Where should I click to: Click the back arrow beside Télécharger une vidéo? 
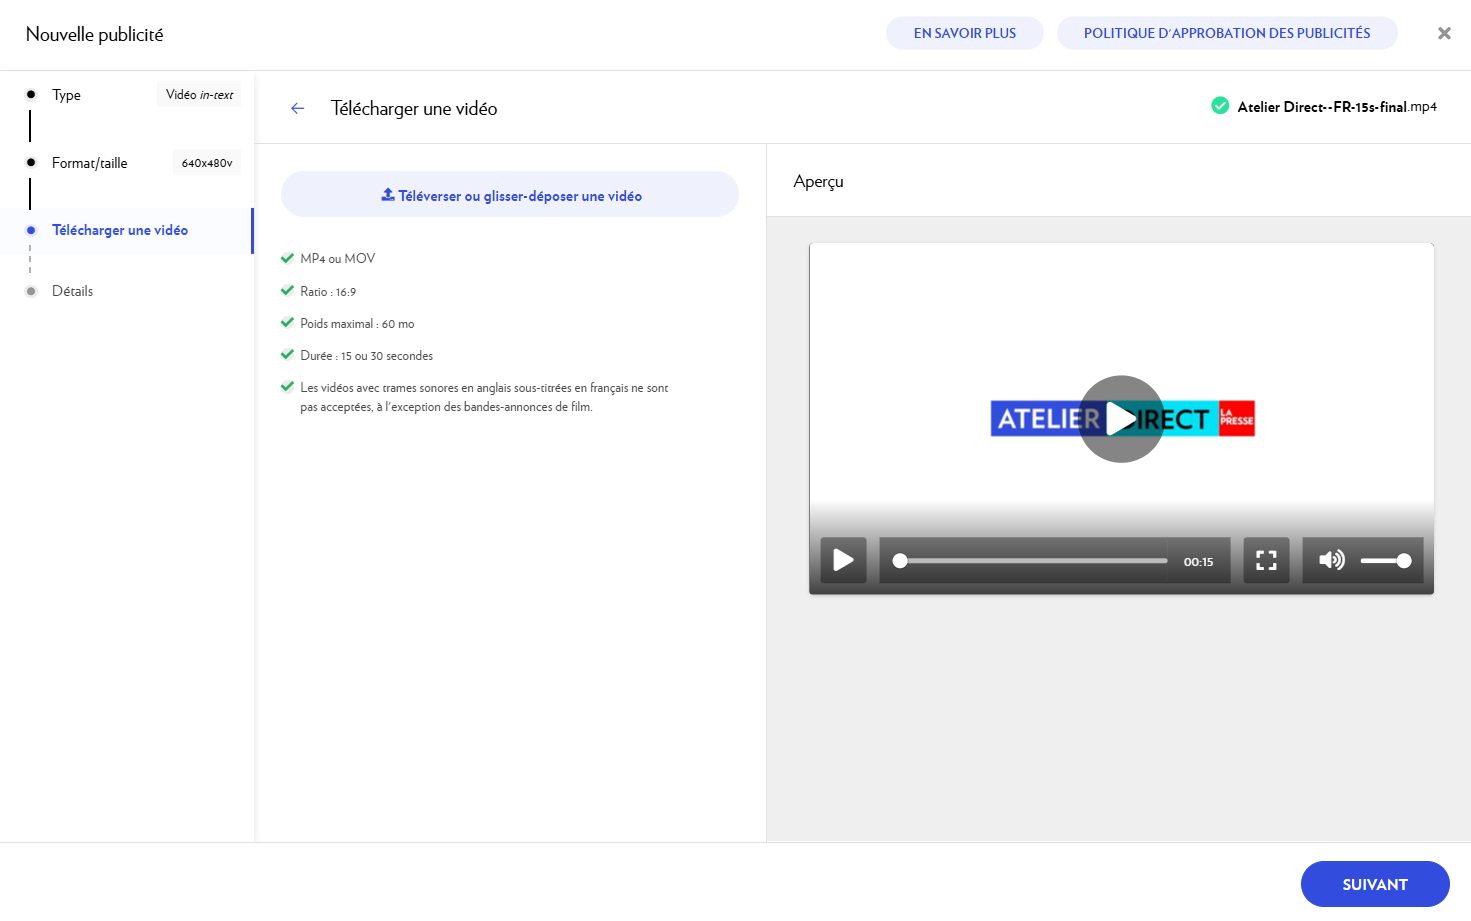(x=297, y=109)
